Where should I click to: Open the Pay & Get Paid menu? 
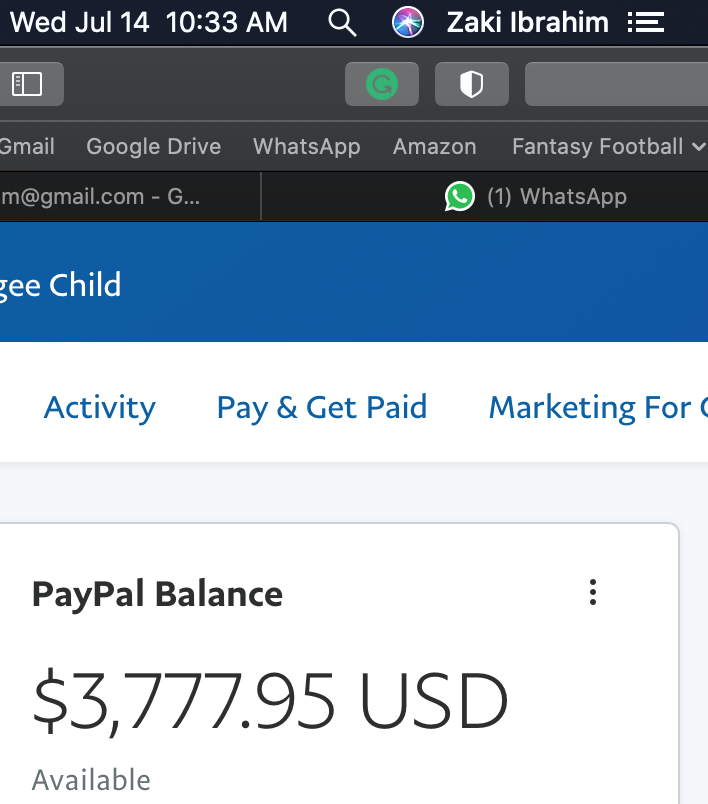pos(322,408)
